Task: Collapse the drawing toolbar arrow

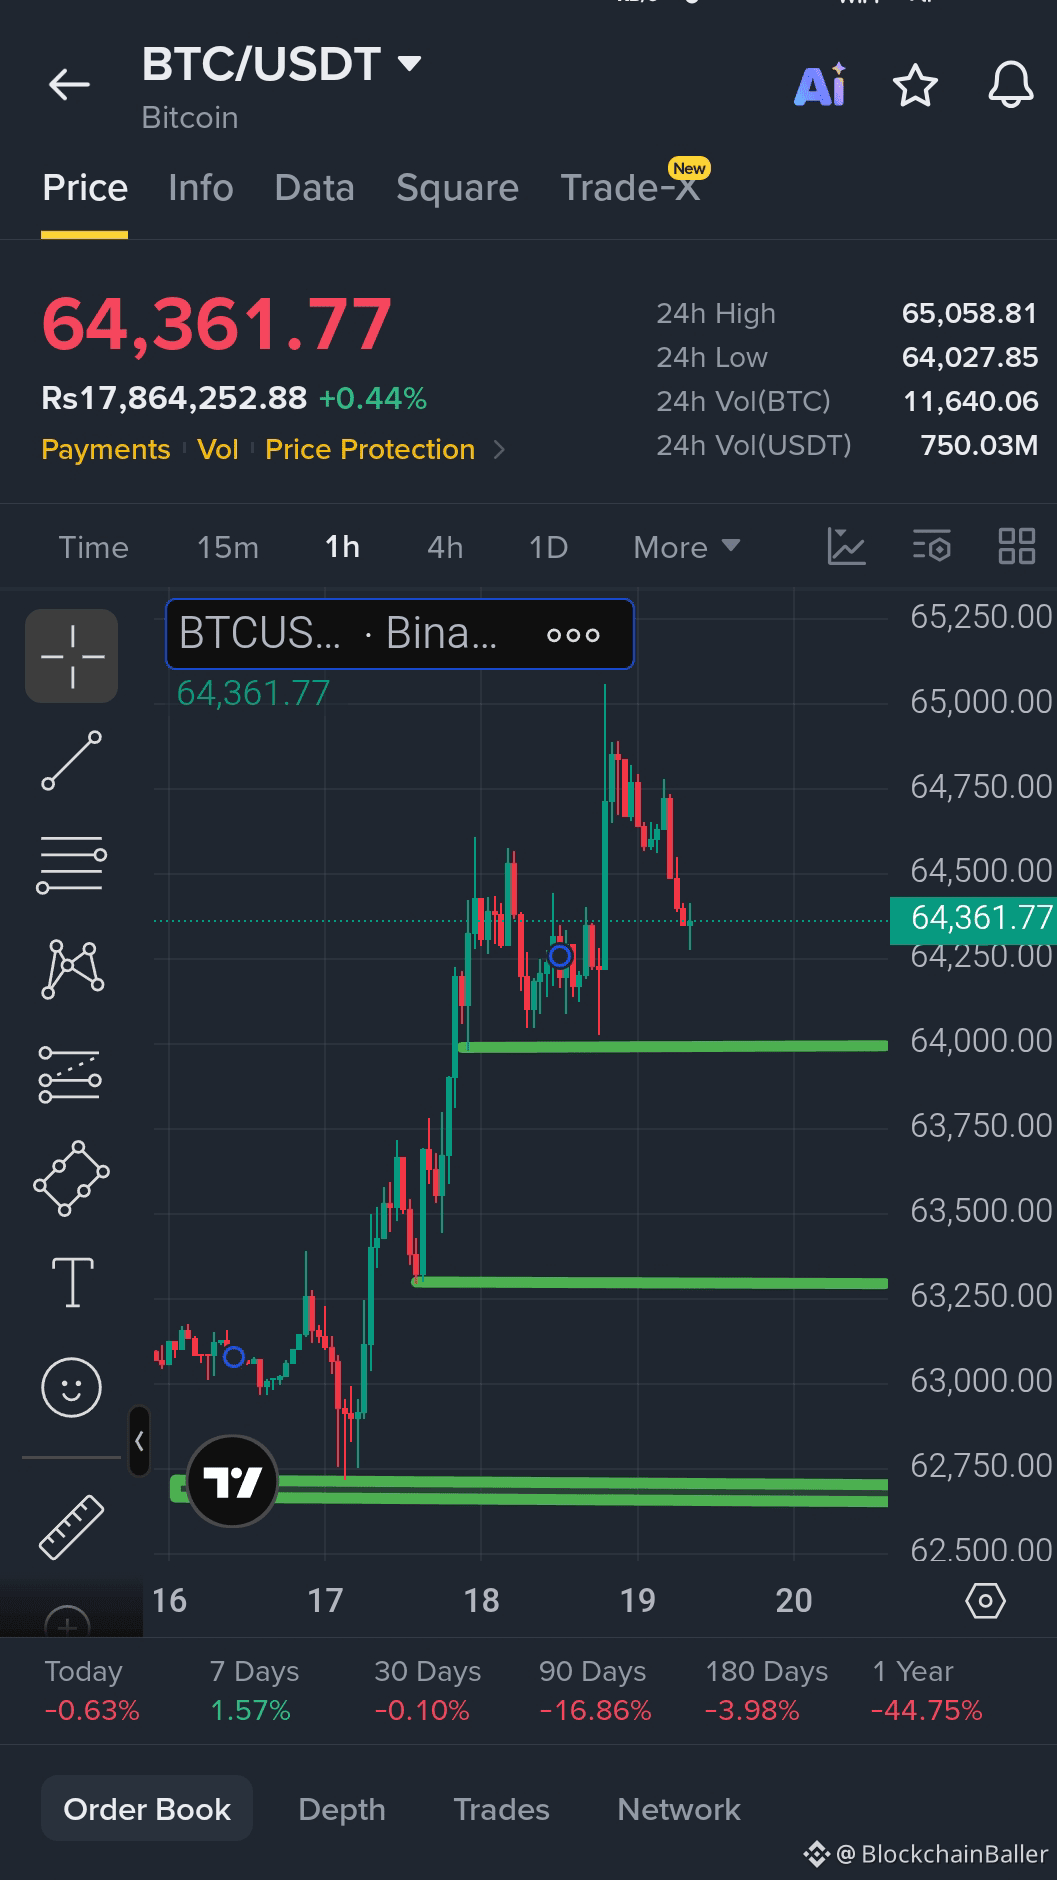Action: tap(139, 1441)
